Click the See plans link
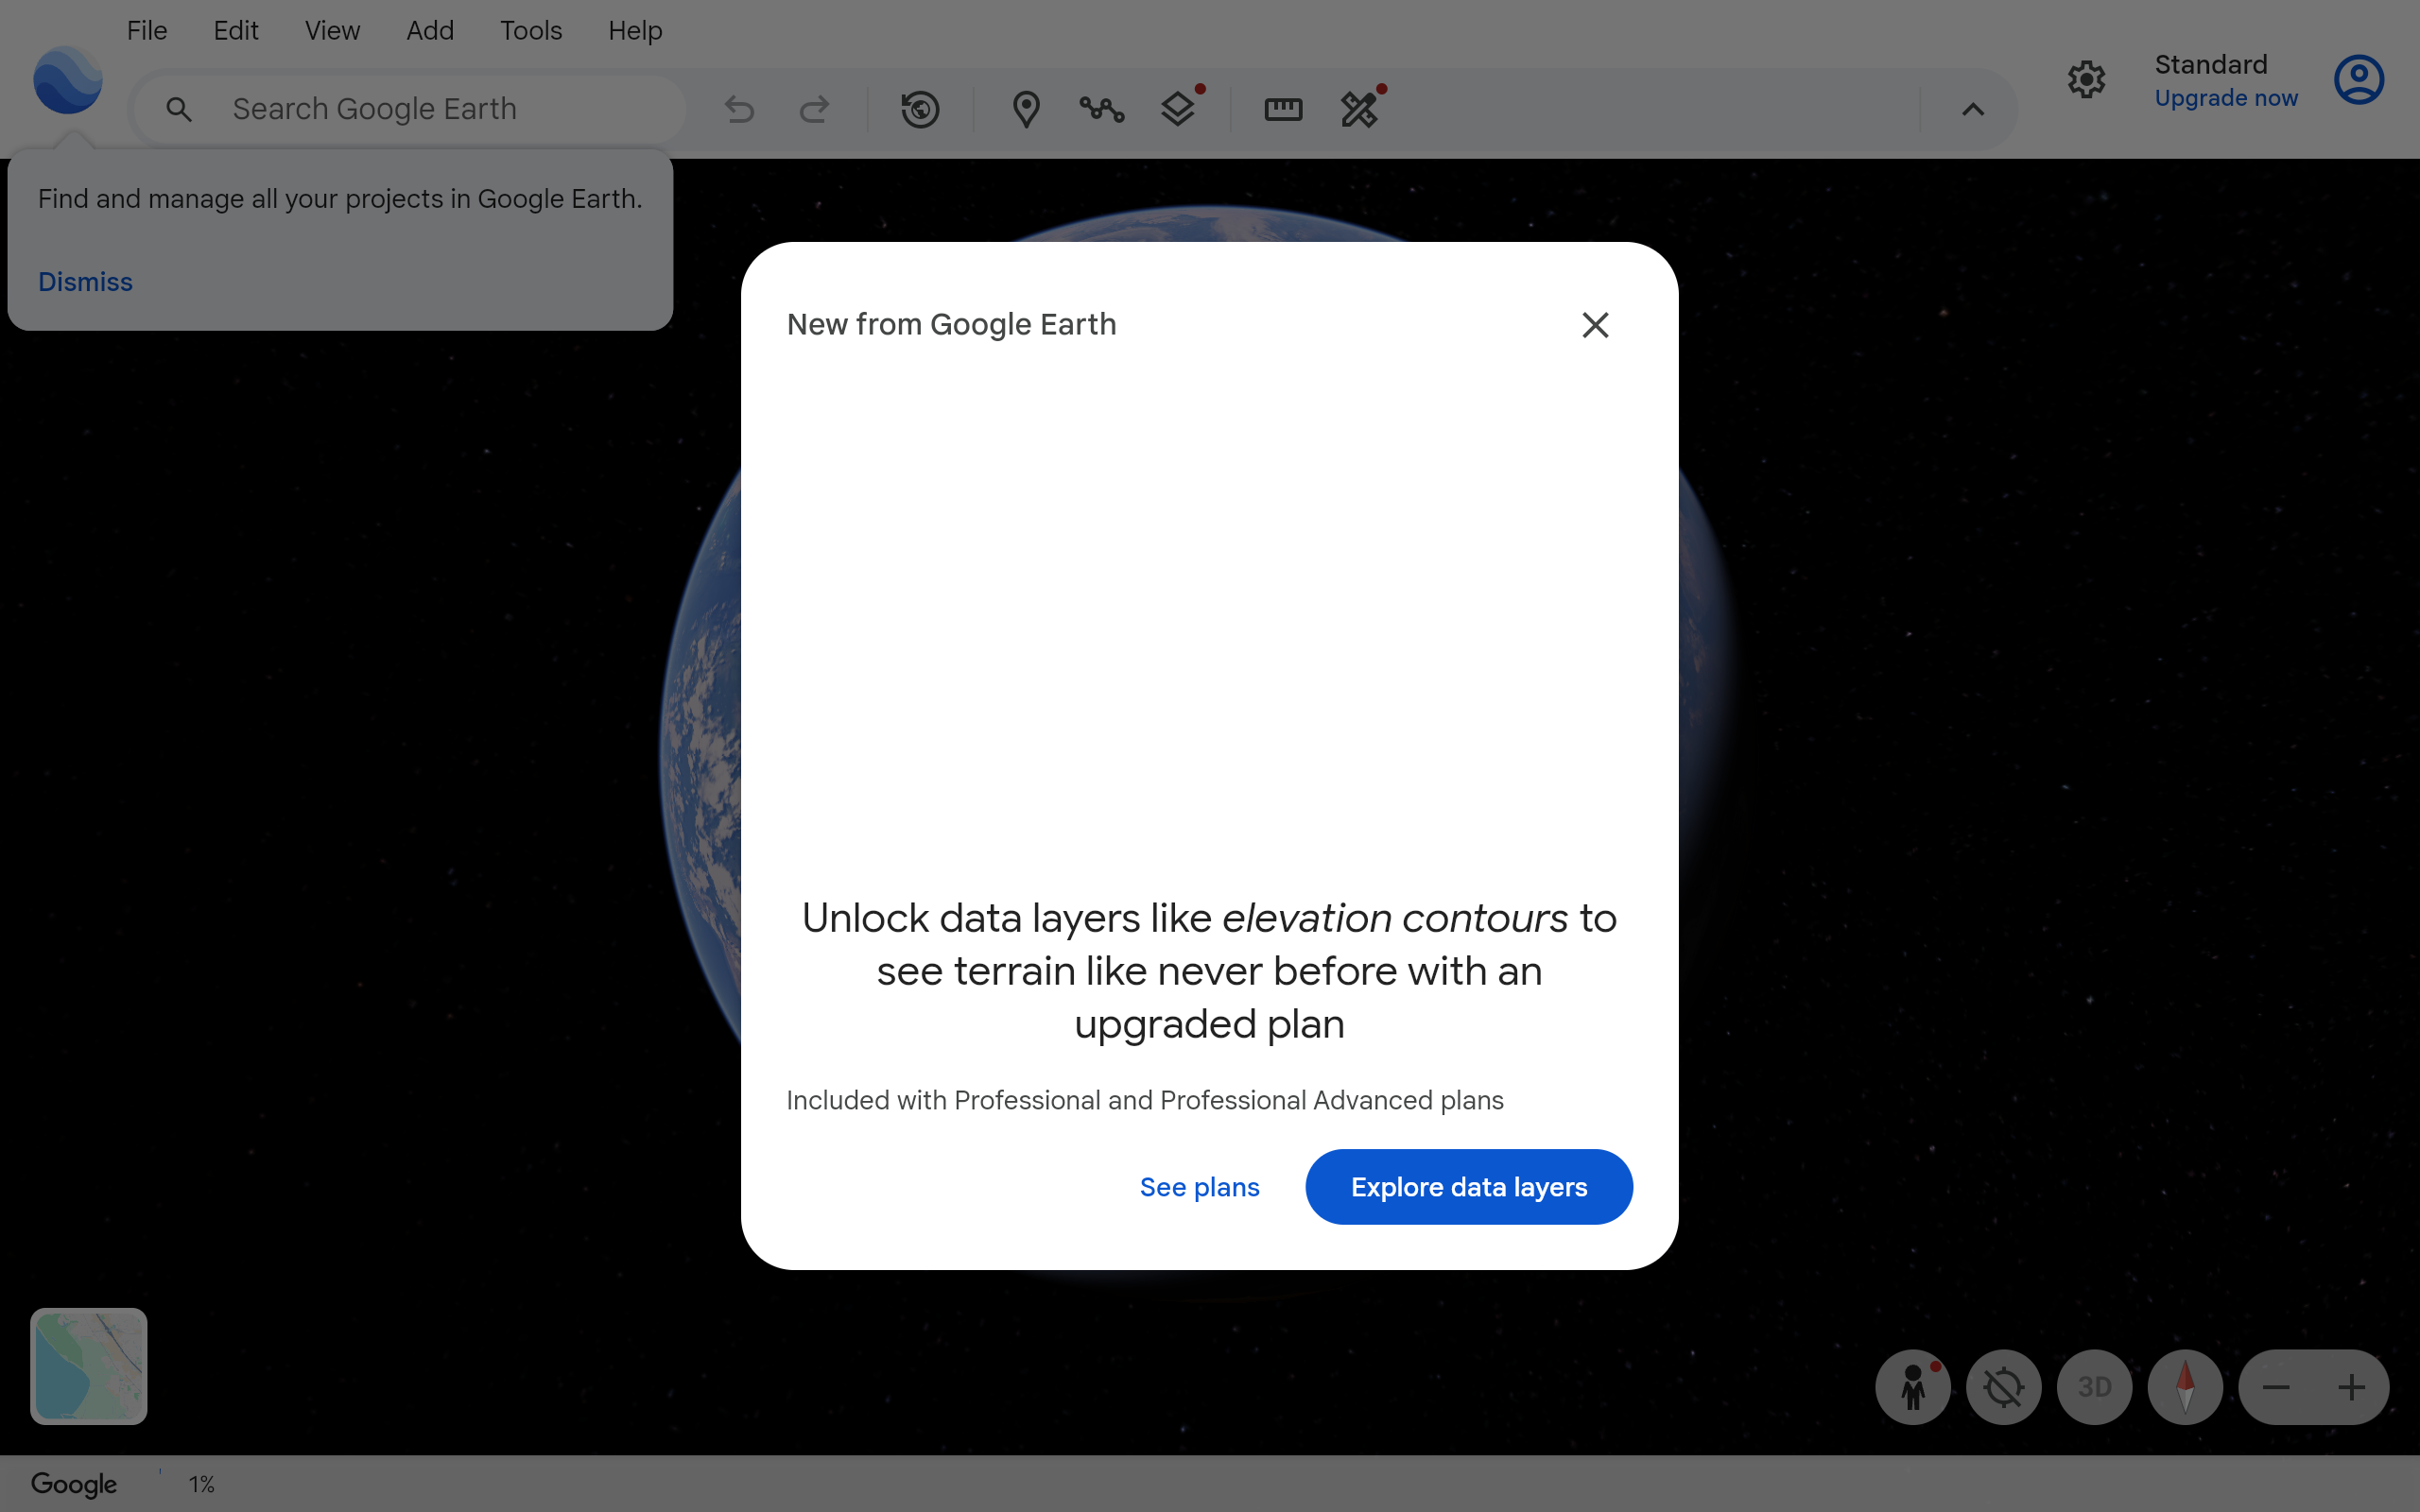The image size is (2420, 1512). 1199,1187
